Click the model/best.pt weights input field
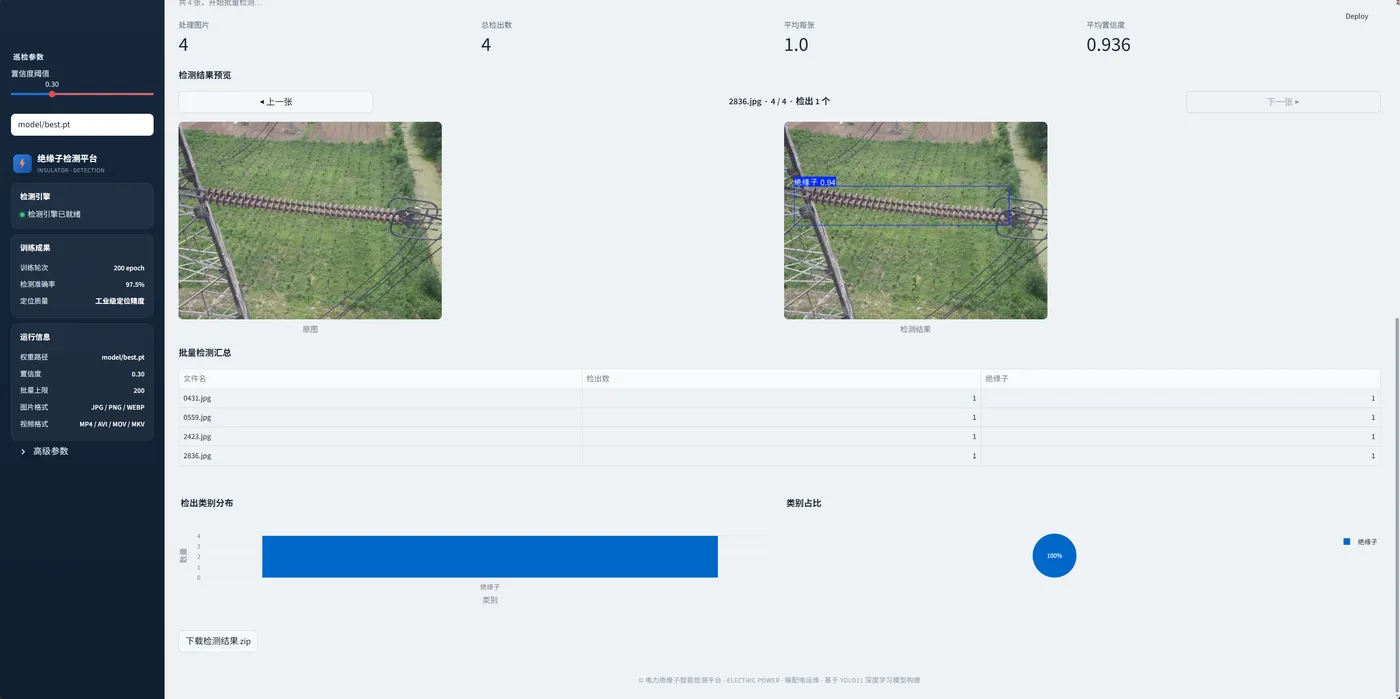 pos(82,124)
